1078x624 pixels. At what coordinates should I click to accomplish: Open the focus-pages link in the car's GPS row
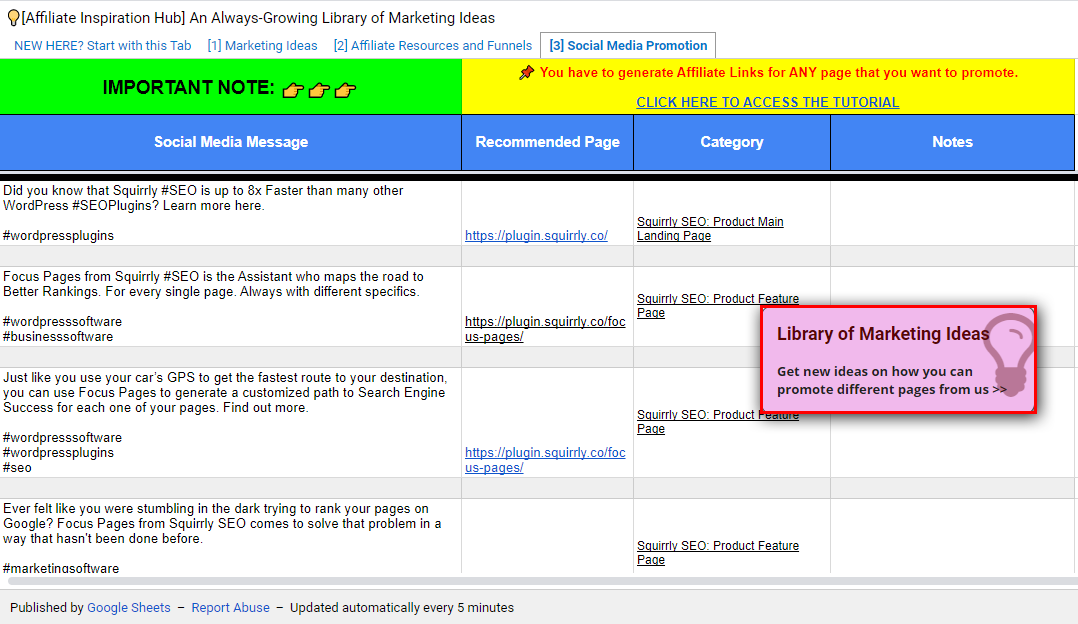click(x=545, y=460)
